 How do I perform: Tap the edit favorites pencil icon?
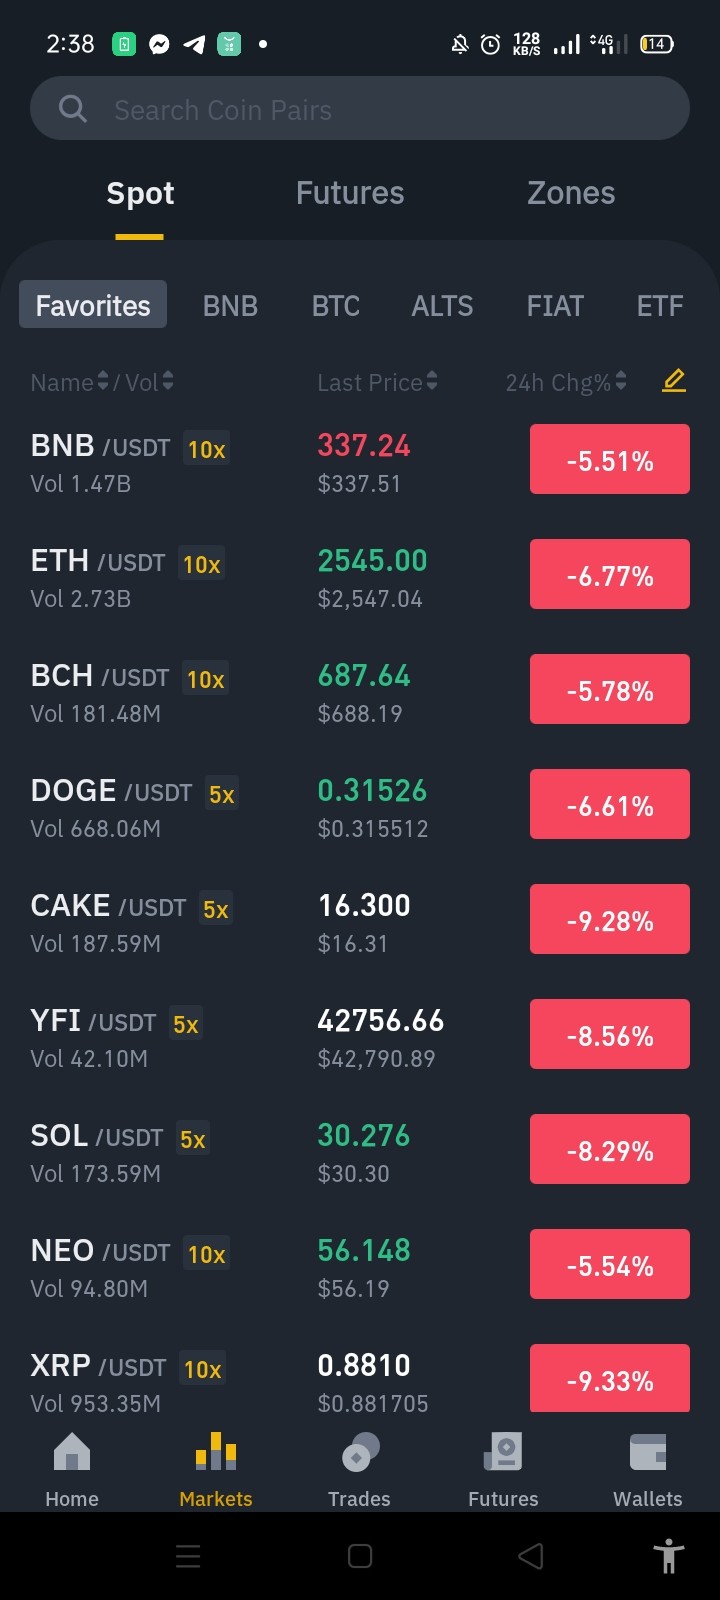pyautogui.click(x=674, y=381)
